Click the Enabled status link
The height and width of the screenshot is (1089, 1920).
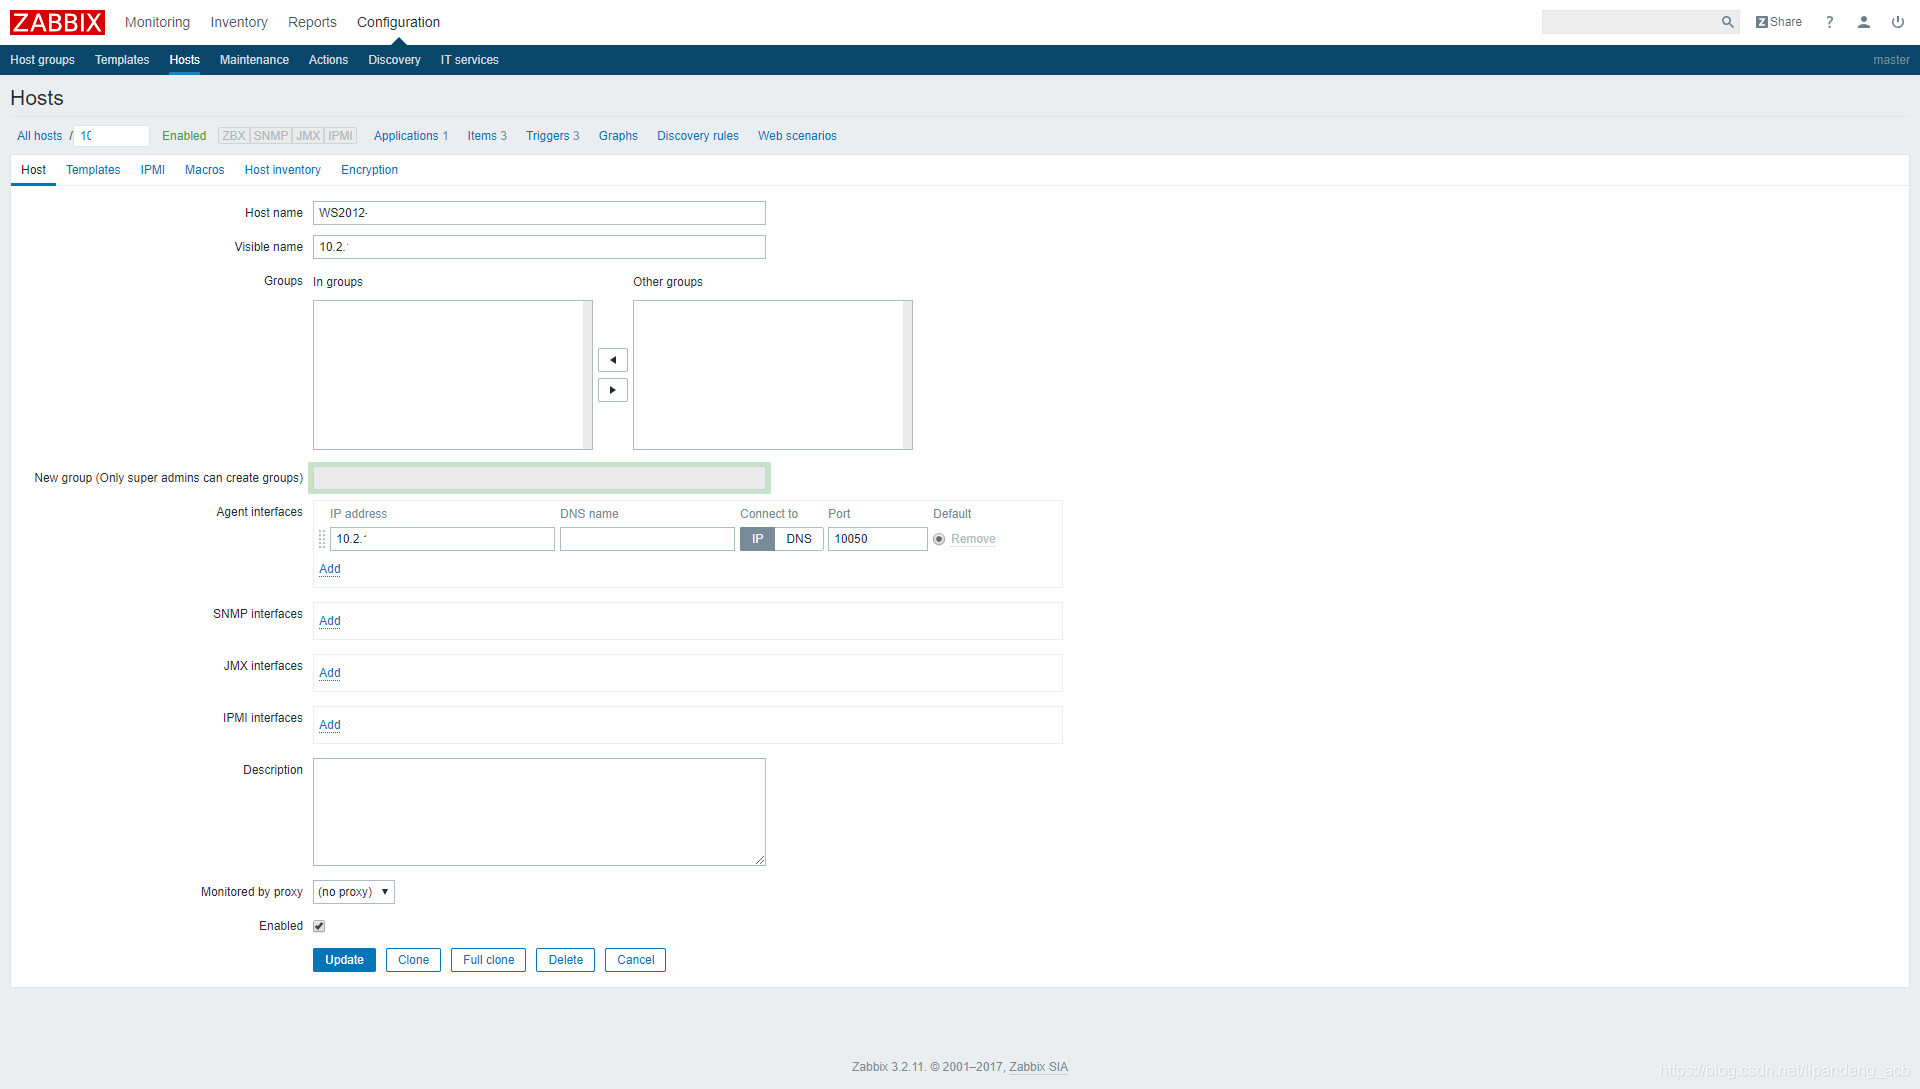point(184,136)
